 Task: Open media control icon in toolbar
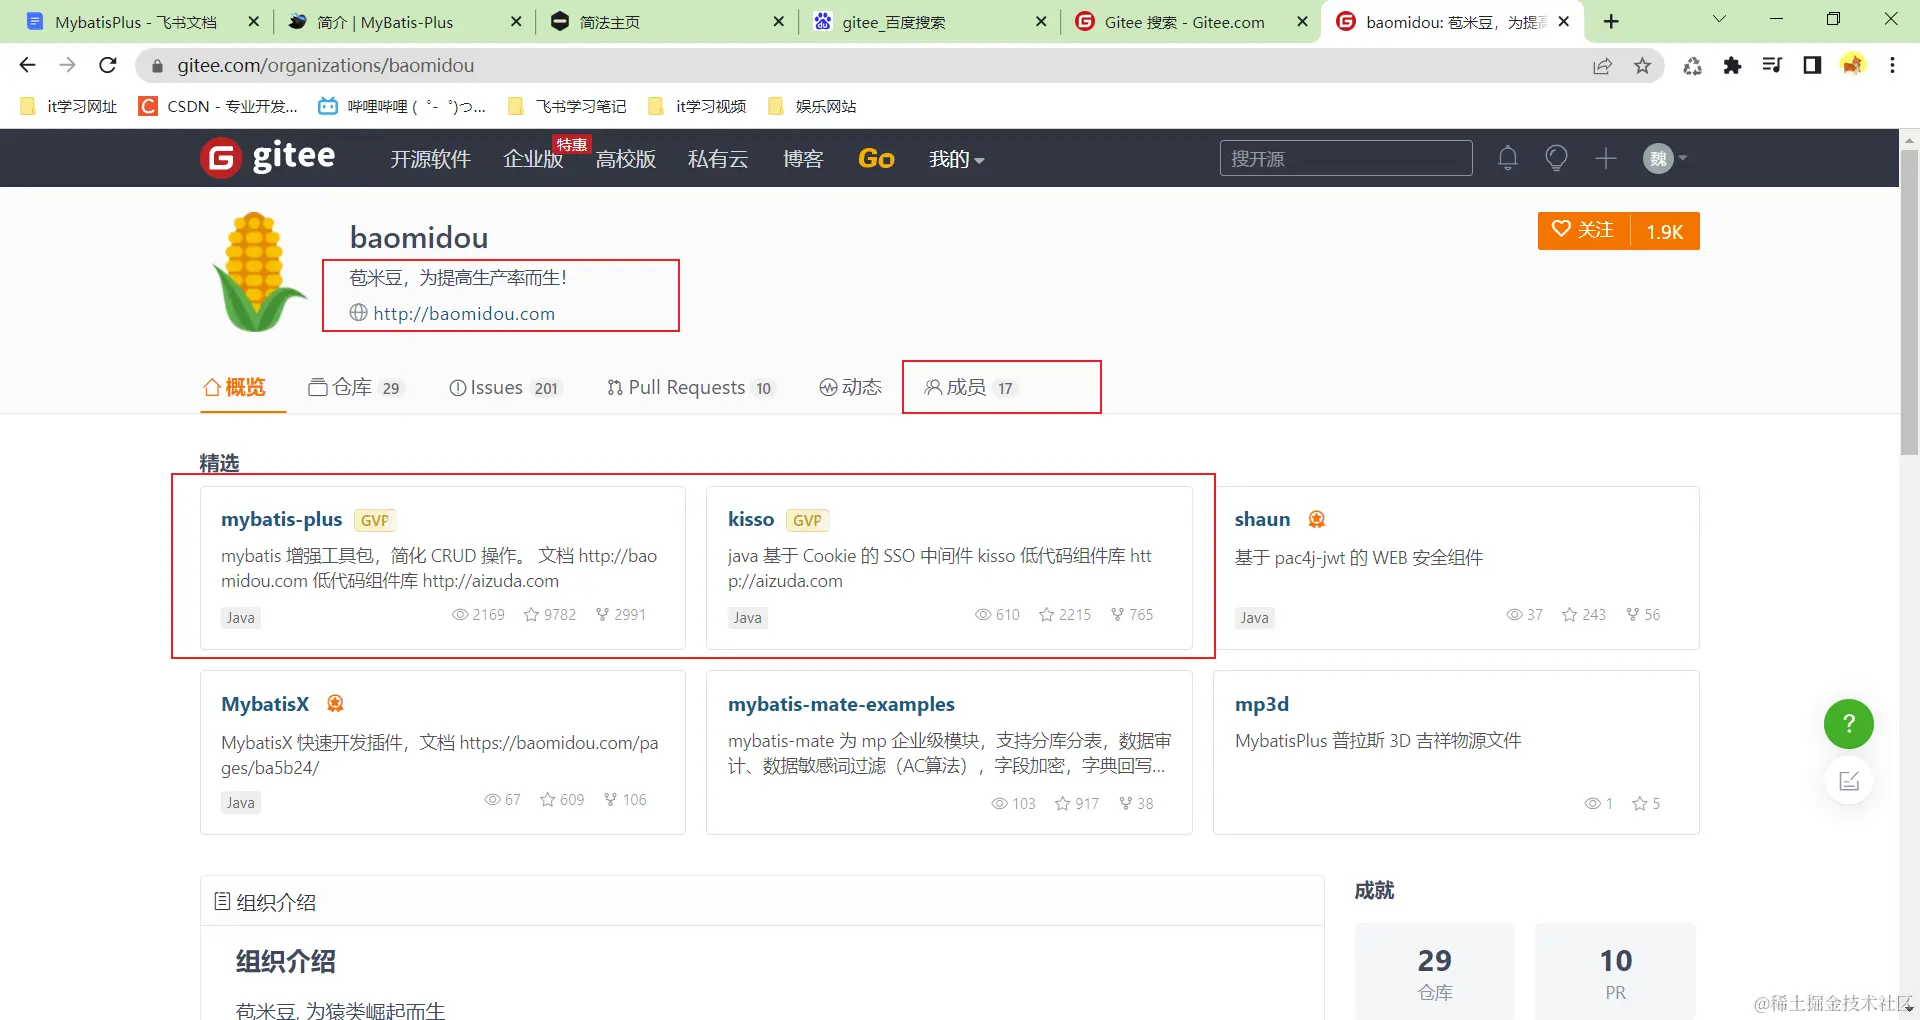point(1772,66)
